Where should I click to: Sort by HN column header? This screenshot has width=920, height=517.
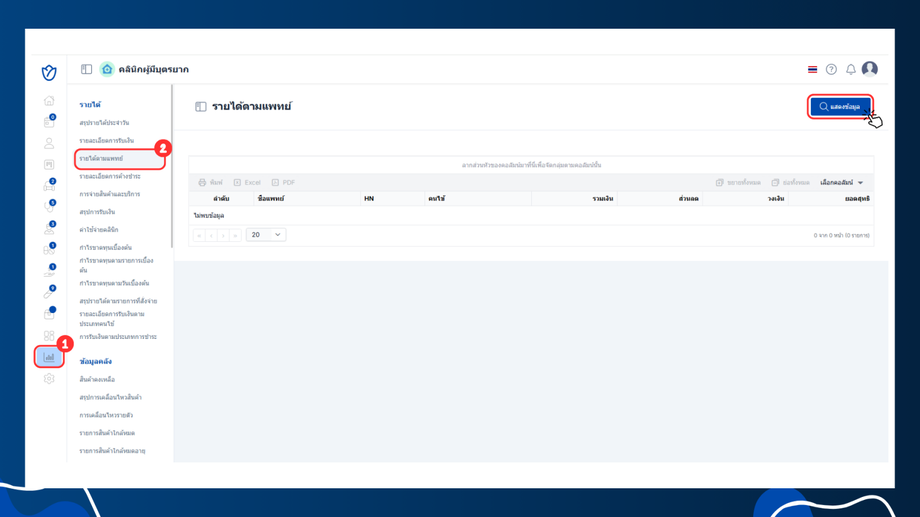[x=393, y=198]
